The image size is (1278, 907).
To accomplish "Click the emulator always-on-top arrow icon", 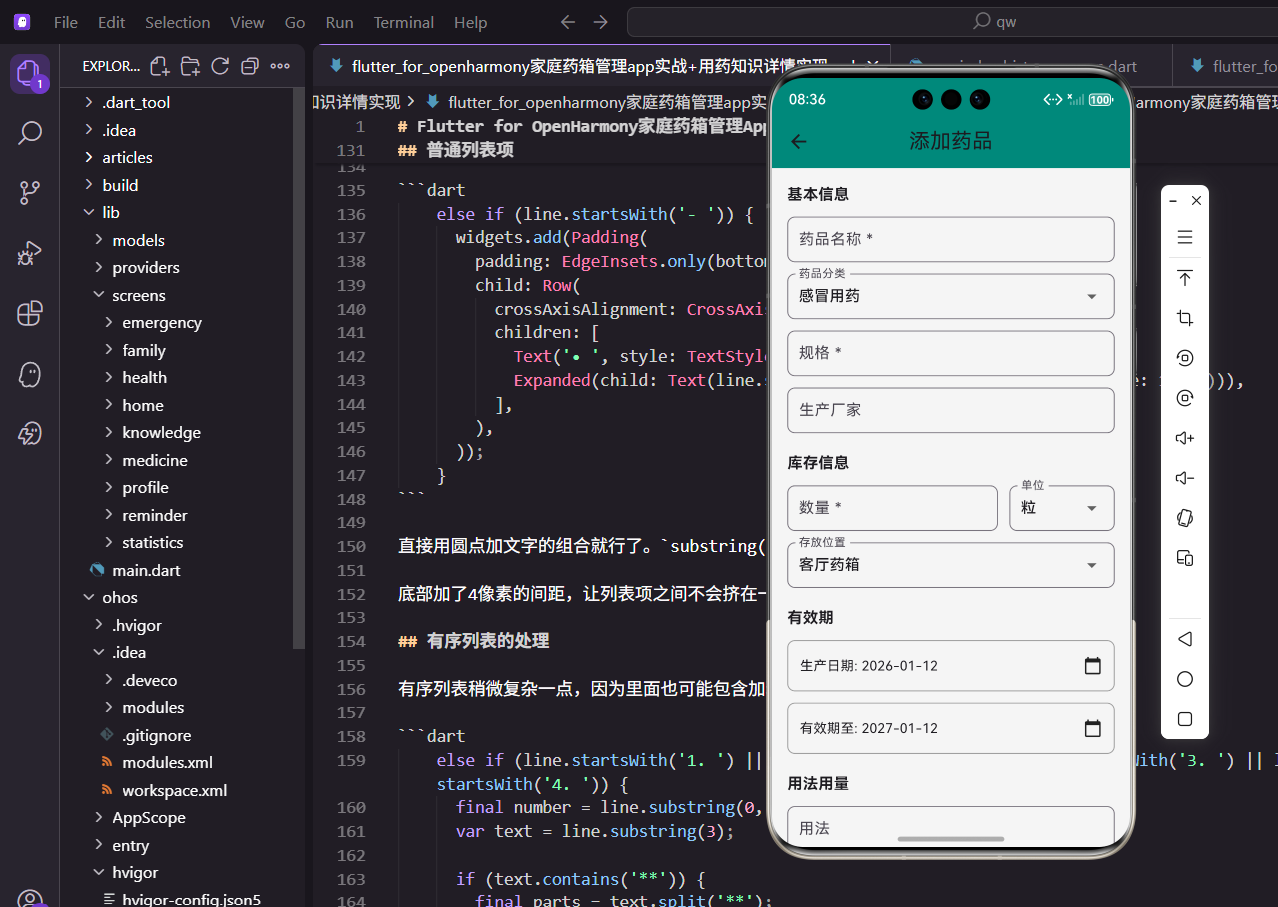I will [x=1185, y=278].
